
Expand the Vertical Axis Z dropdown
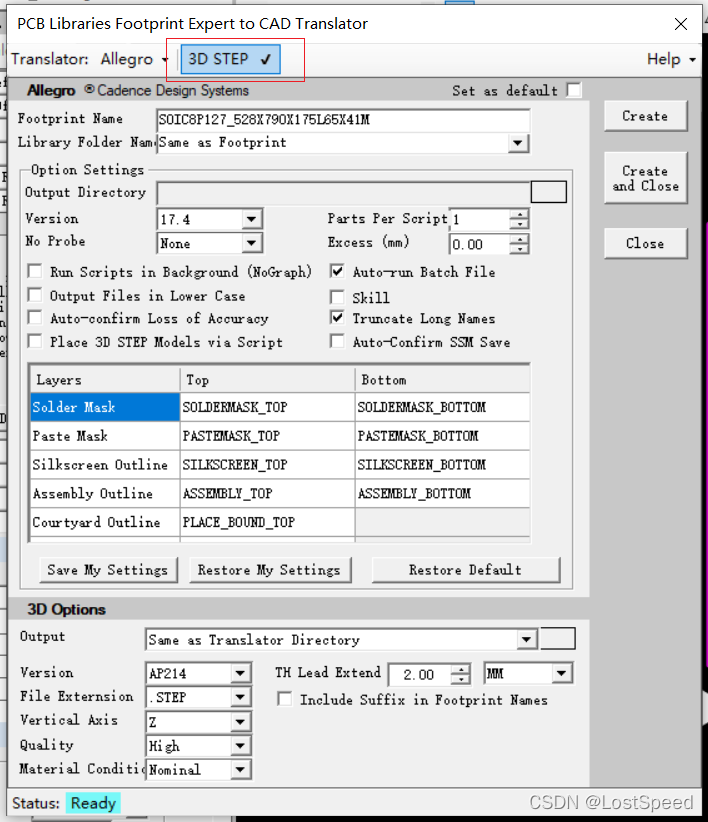pyautogui.click(x=240, y=722)
